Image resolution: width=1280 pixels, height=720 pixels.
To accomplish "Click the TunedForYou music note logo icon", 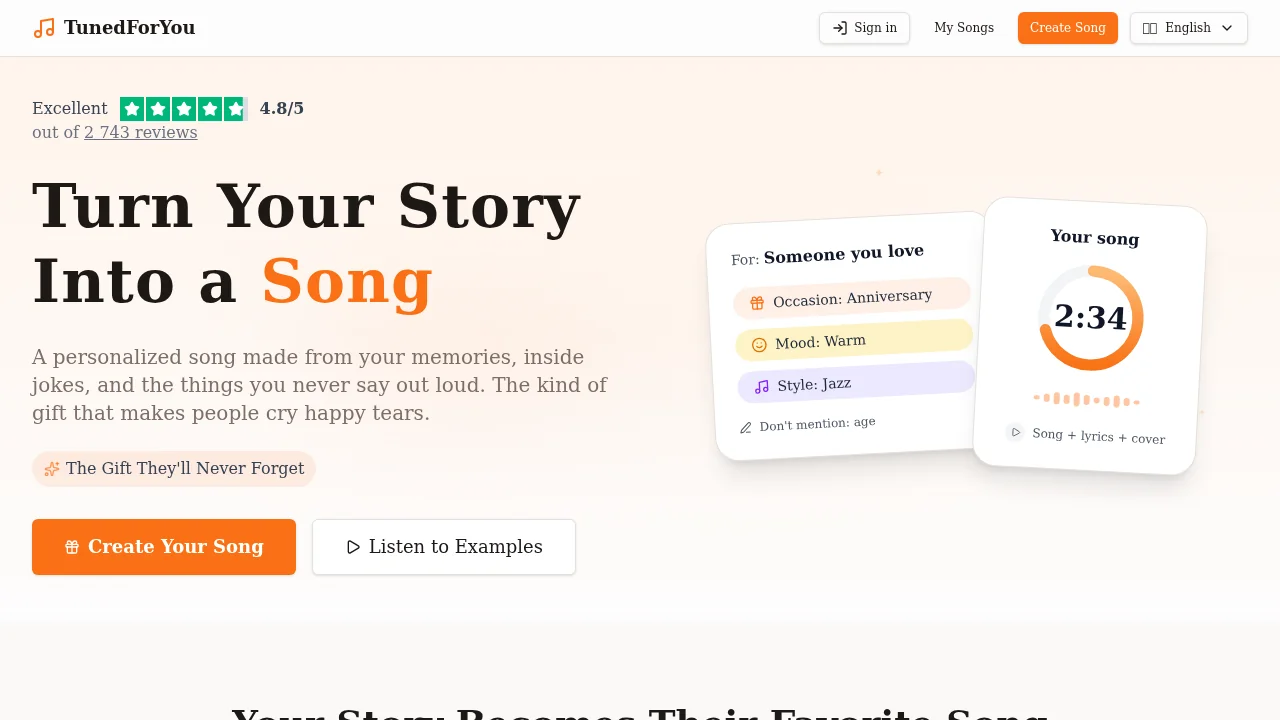I will [x=44, y=27].
